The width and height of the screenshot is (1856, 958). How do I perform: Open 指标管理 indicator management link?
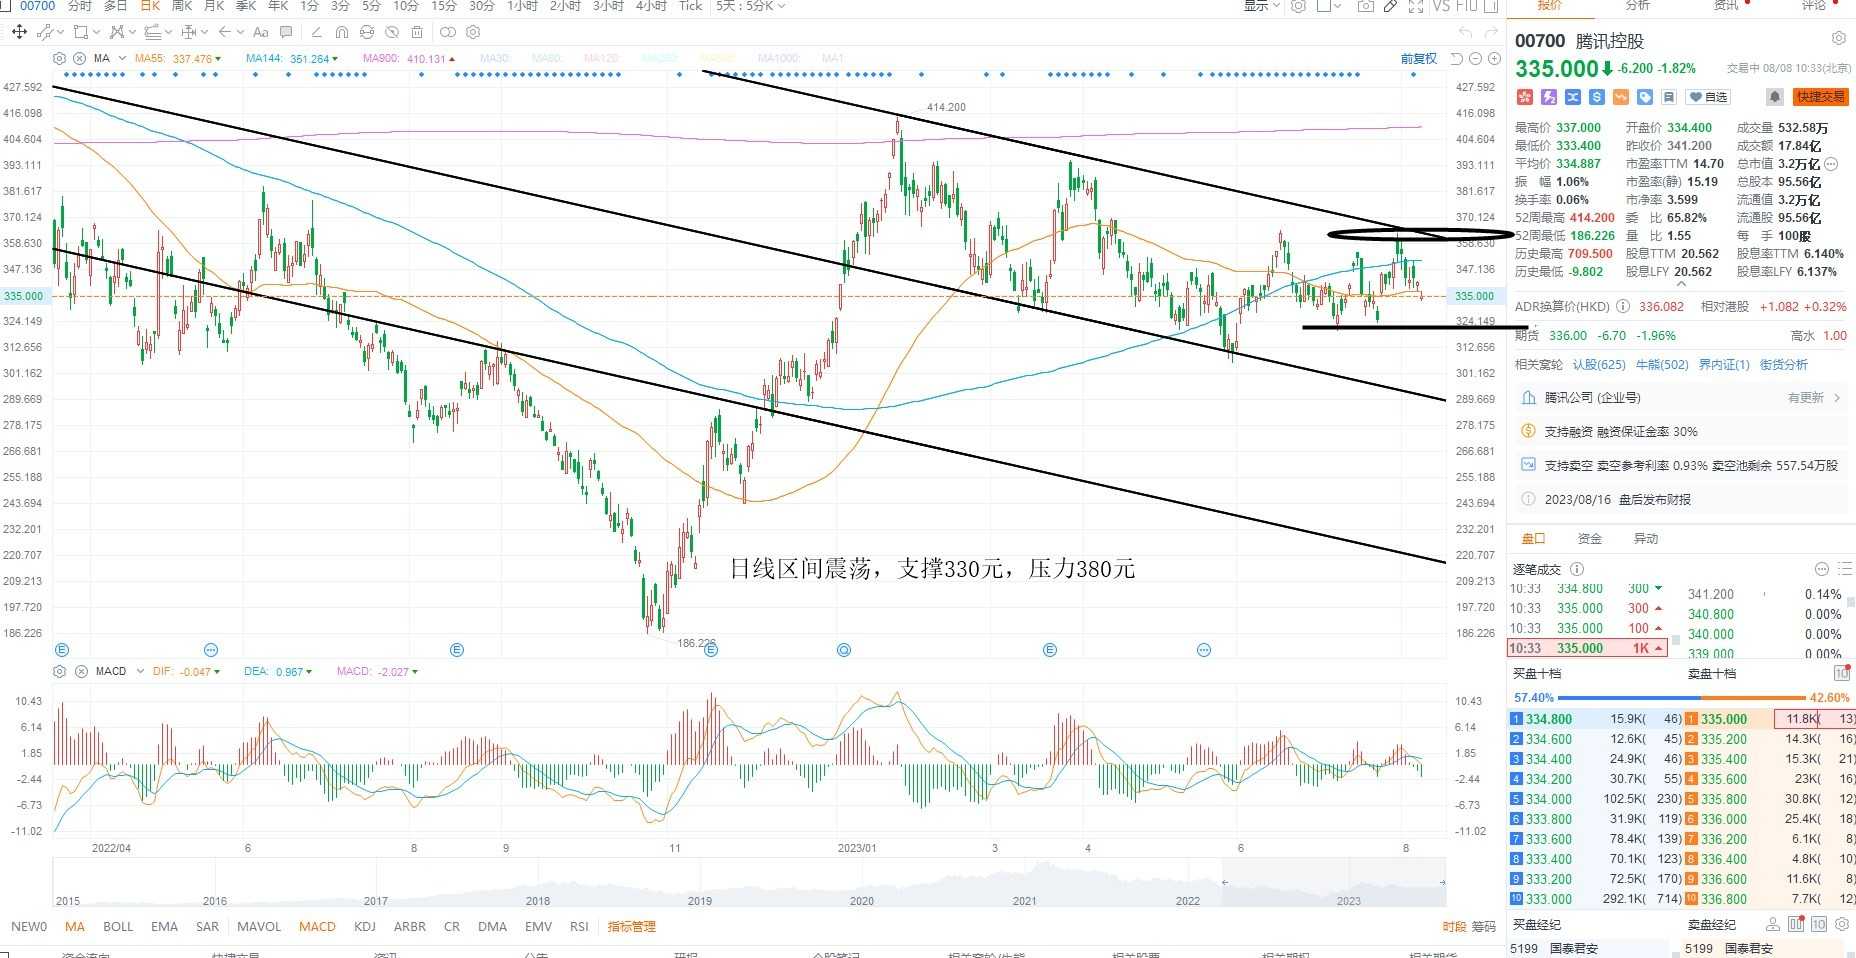pyautogui.click(x=631, y=926)
